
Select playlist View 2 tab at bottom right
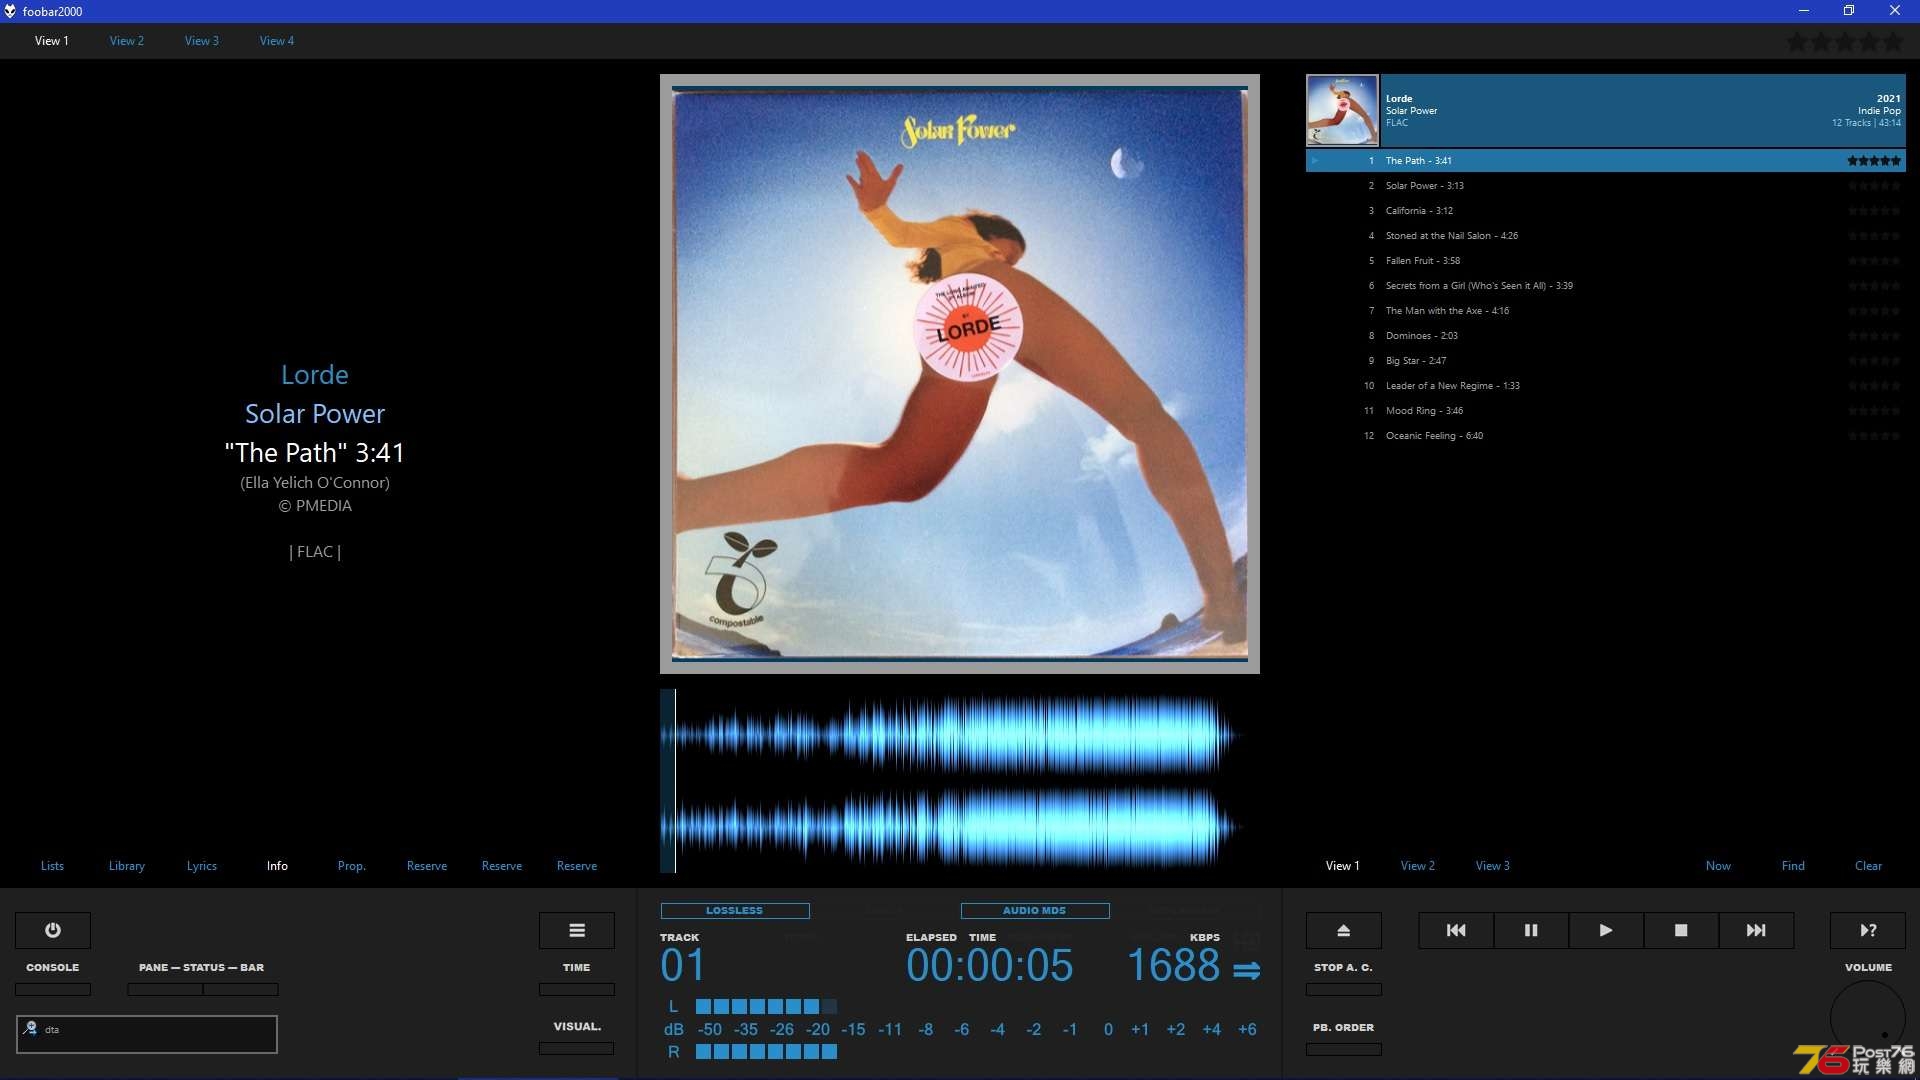pyautogui.click(x=1418, y=866)
